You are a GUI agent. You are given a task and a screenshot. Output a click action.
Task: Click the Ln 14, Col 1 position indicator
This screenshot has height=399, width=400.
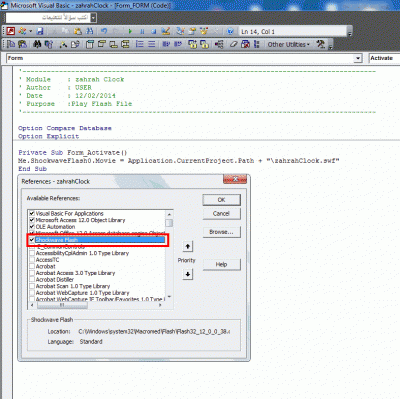pos(258,32)
